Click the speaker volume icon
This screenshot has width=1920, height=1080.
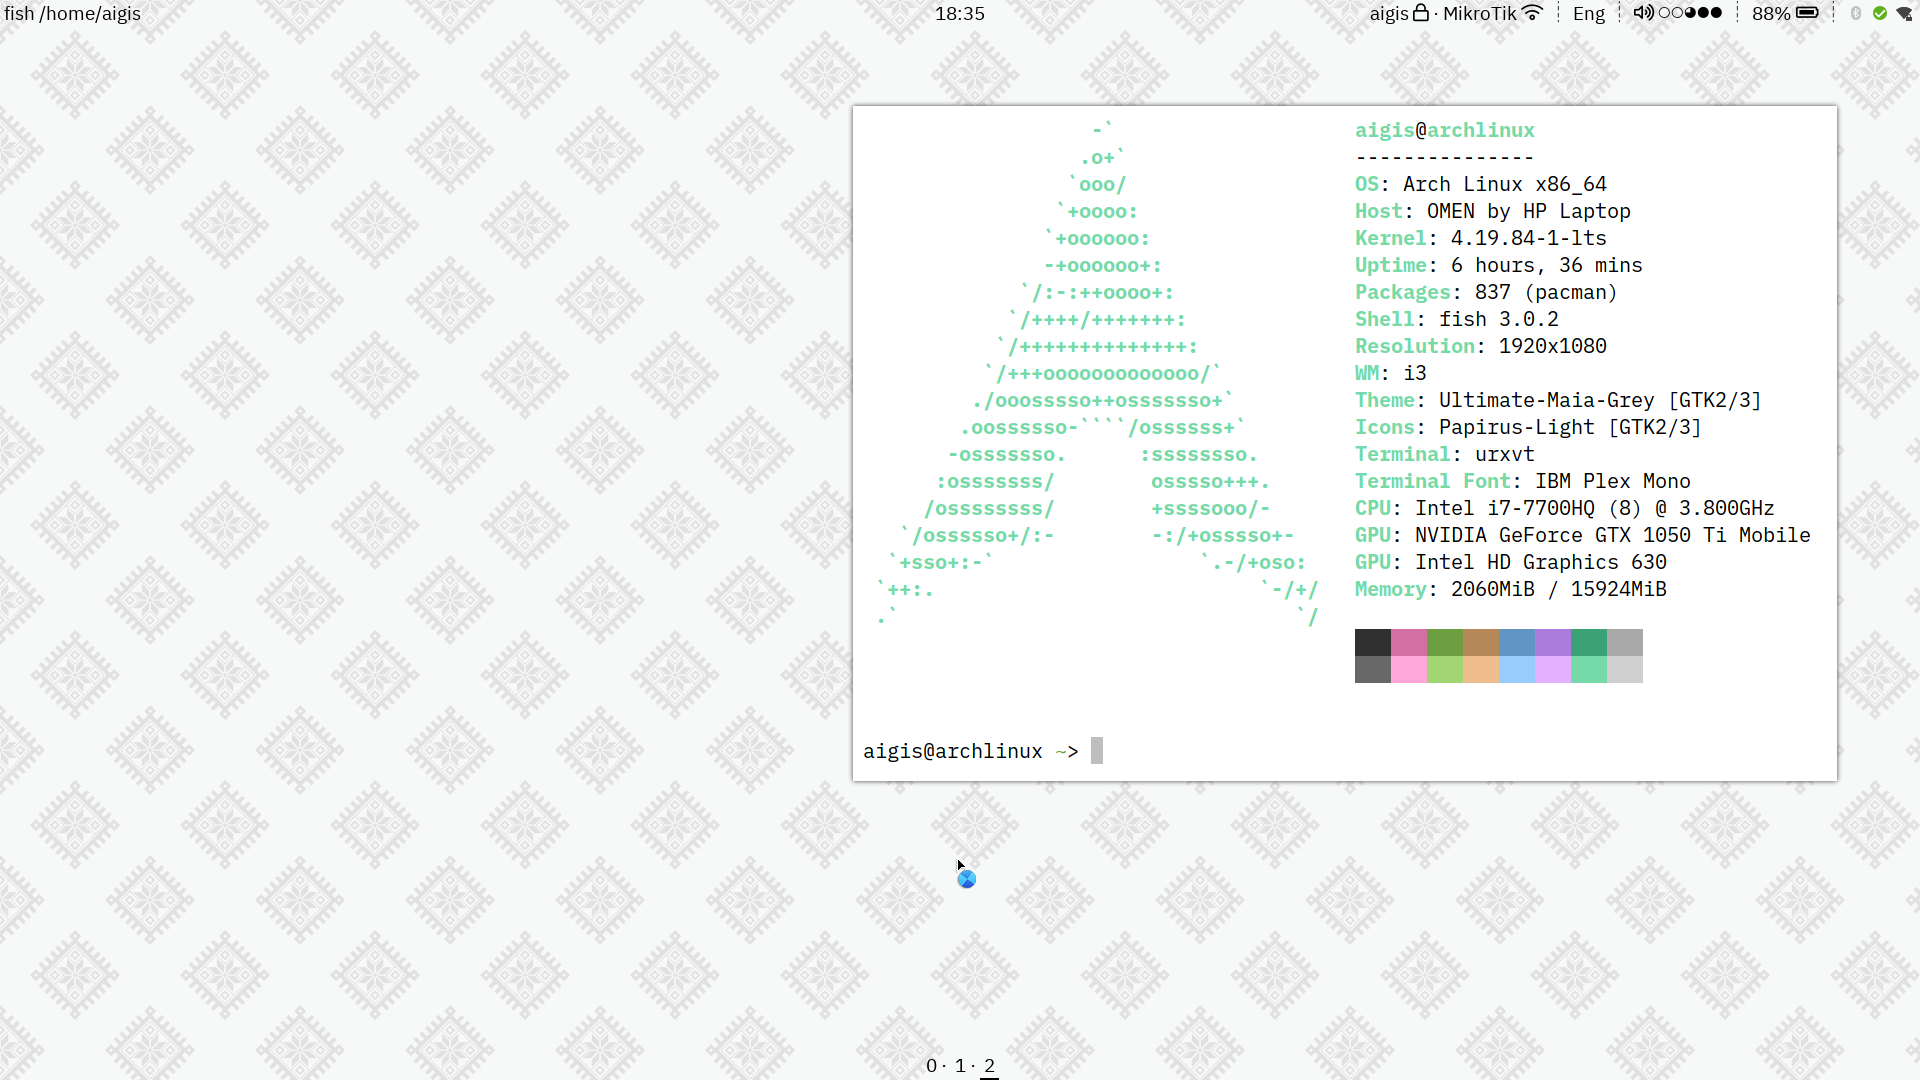coord(1643,13)
